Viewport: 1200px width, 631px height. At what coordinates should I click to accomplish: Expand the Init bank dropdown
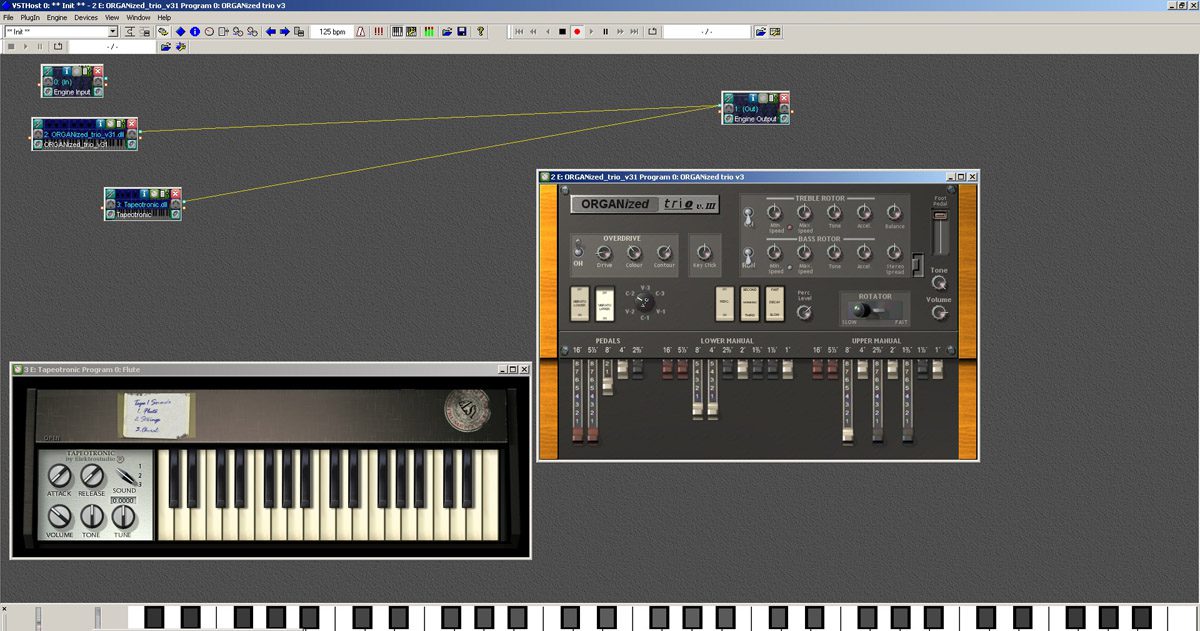tap(112, 32)
